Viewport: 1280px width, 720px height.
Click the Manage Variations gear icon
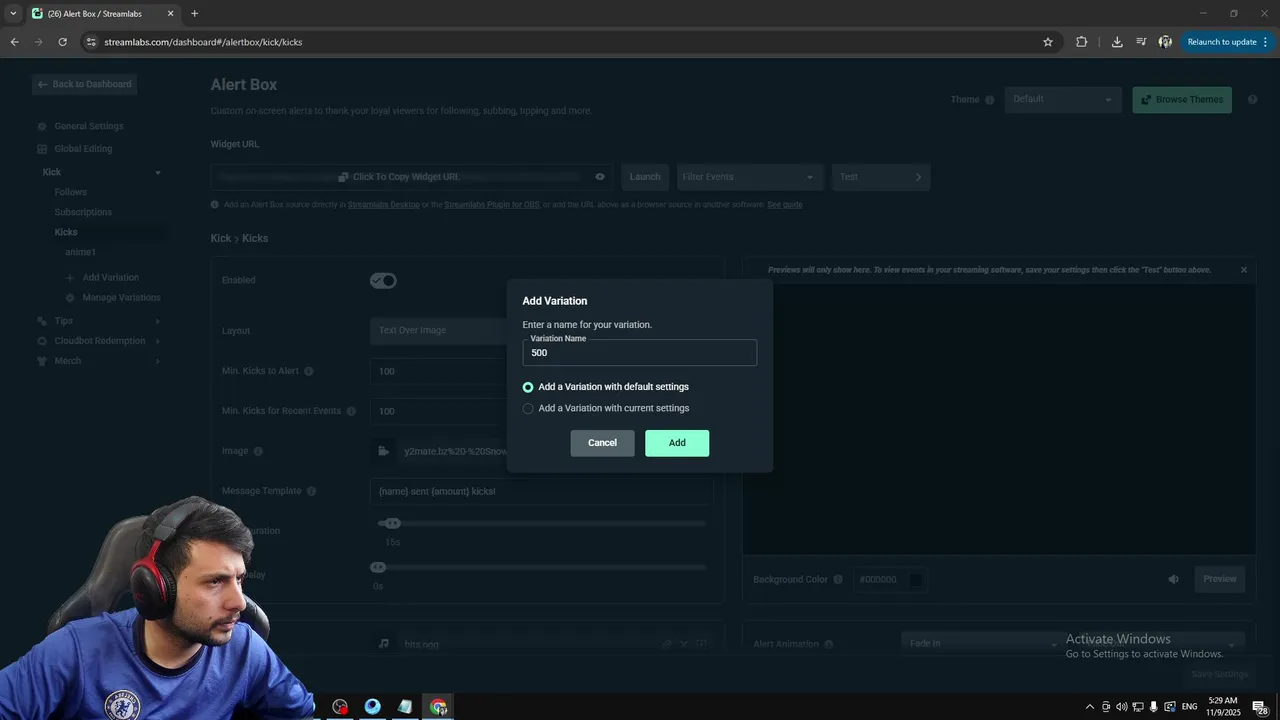[x=70, y=298]
